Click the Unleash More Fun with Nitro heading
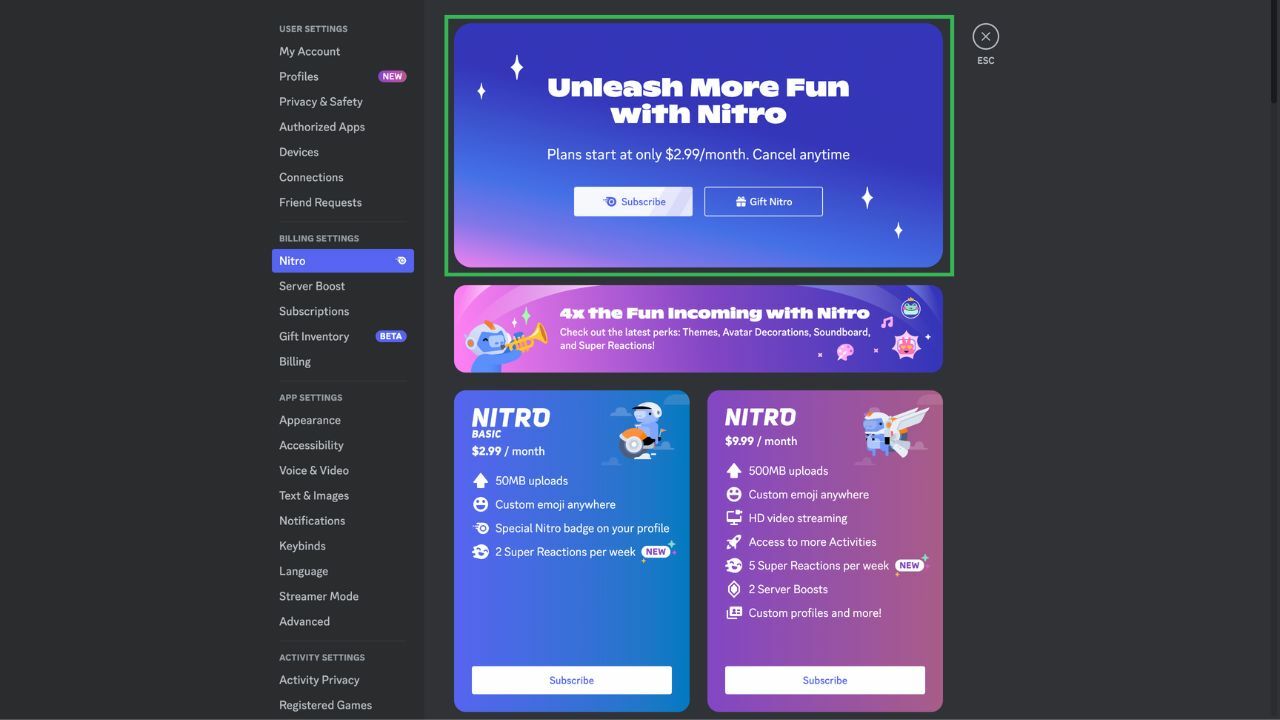 [x=698, y=100]
